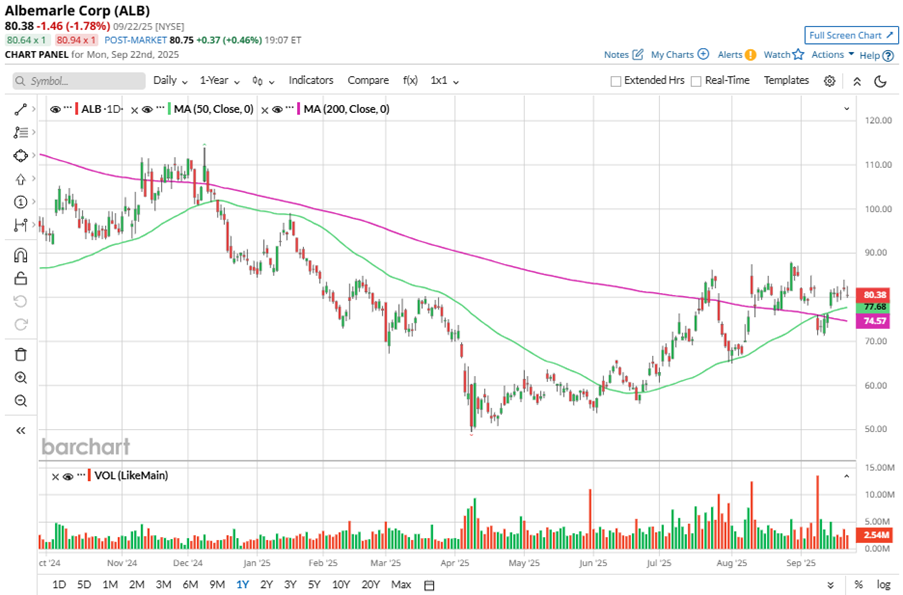Screen dimensions: 903x595
Task: Select the arrow marker tool
Action: point(21,179)
